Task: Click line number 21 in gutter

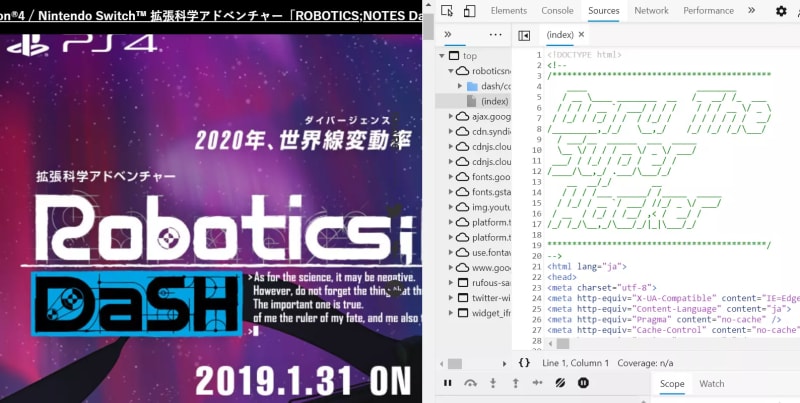Action: coord(536,266)
